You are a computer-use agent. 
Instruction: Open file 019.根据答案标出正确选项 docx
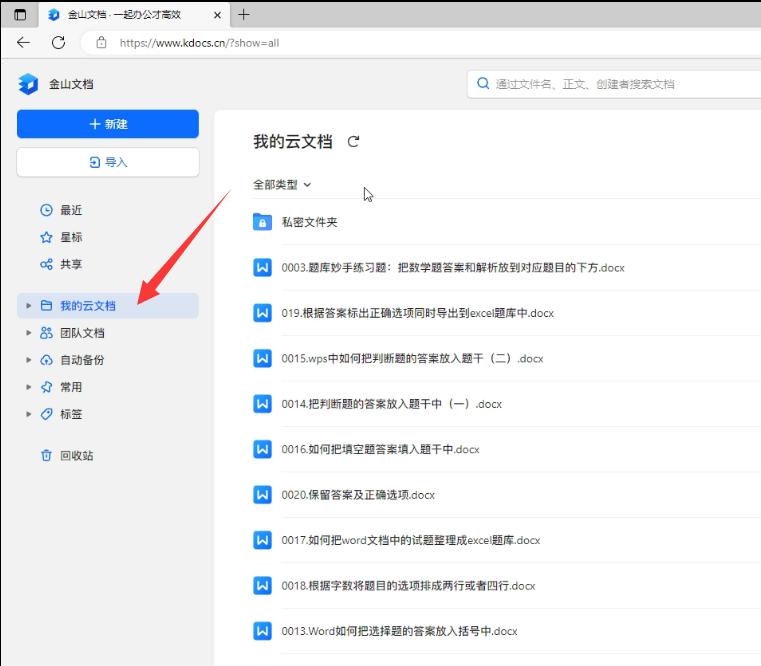[417, 314]
